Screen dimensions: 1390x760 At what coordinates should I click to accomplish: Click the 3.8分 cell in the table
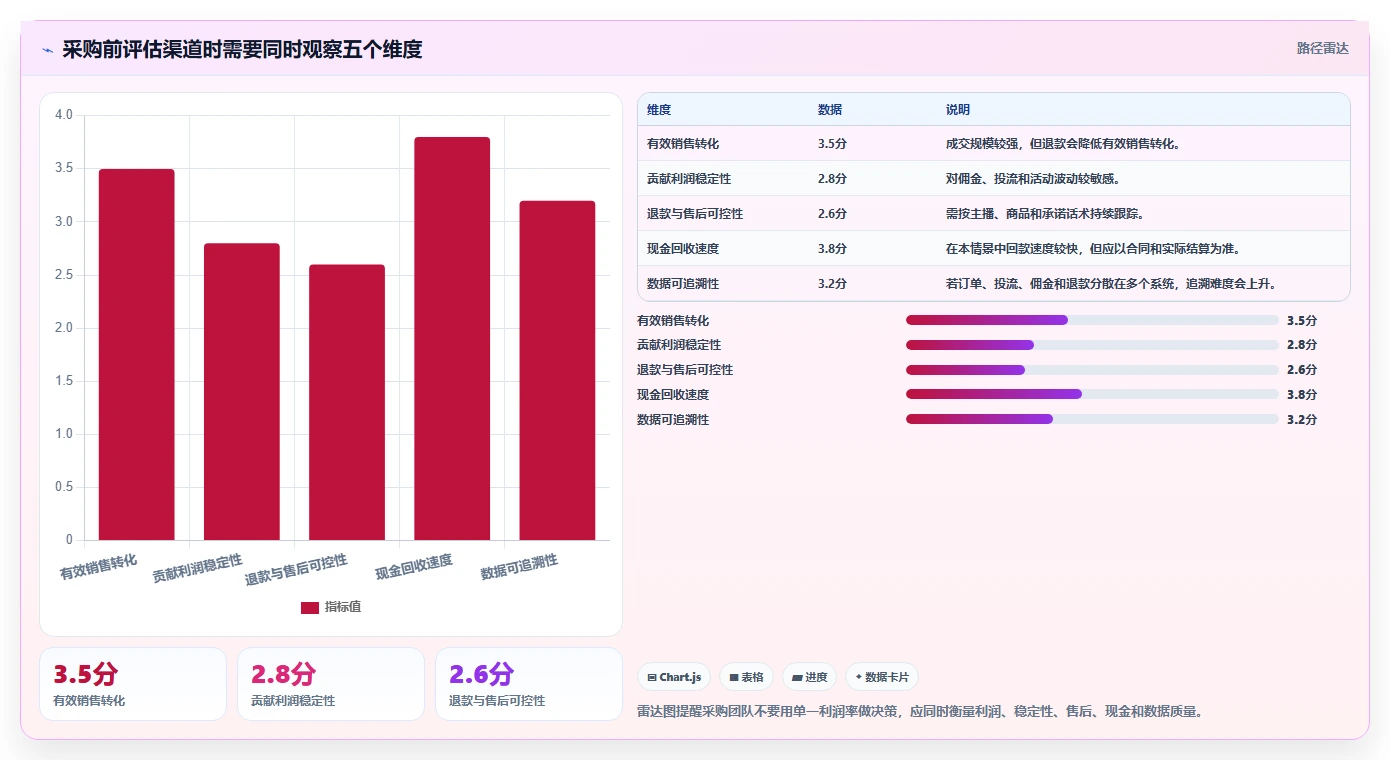(x=832, y=249)
